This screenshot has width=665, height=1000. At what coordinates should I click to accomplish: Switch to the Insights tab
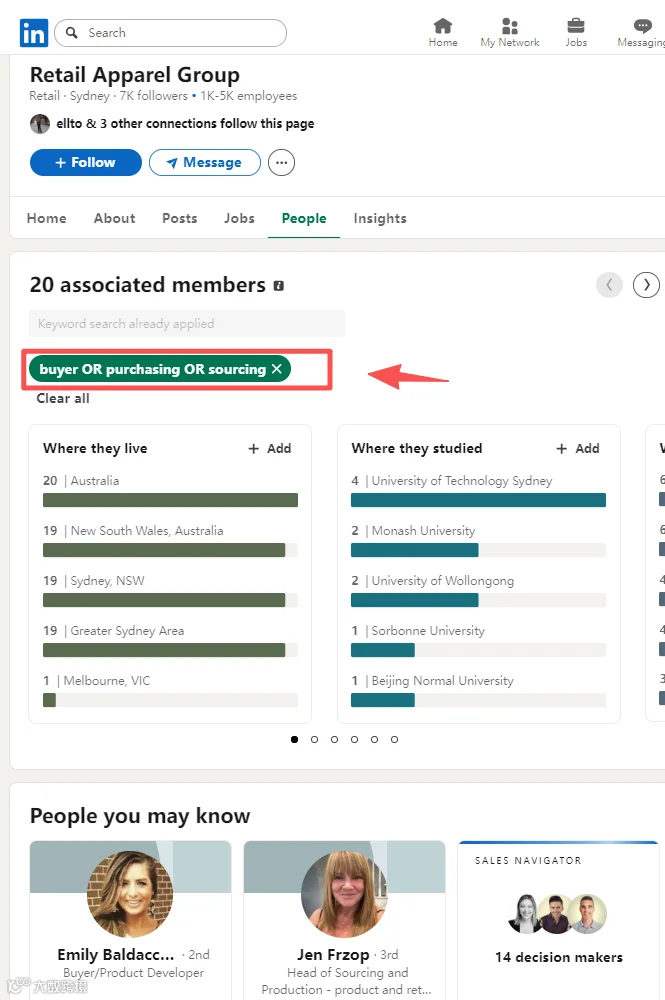coord(380,218)
